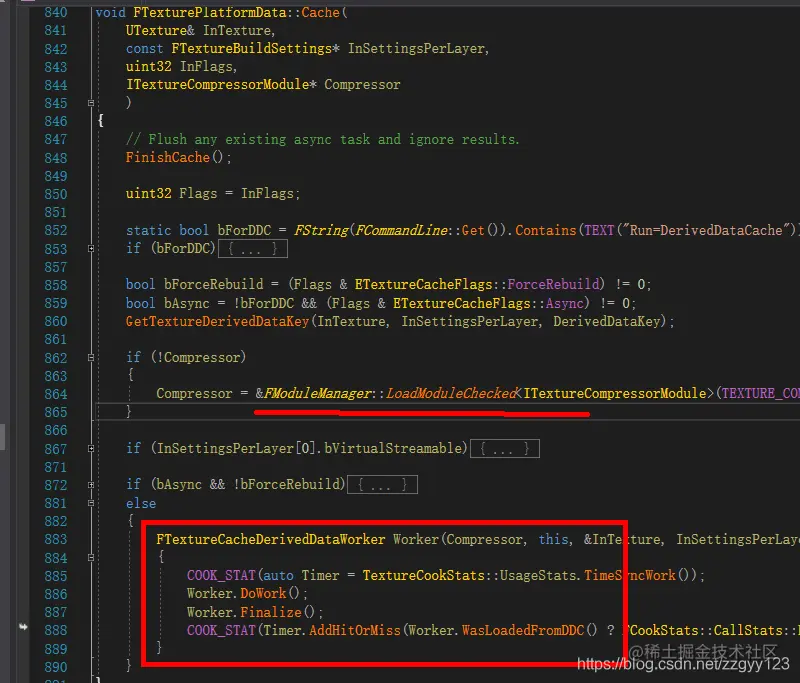Click FTexturePlatformData in the function signature
The image size is (800, 683).
tap(209, 13)
